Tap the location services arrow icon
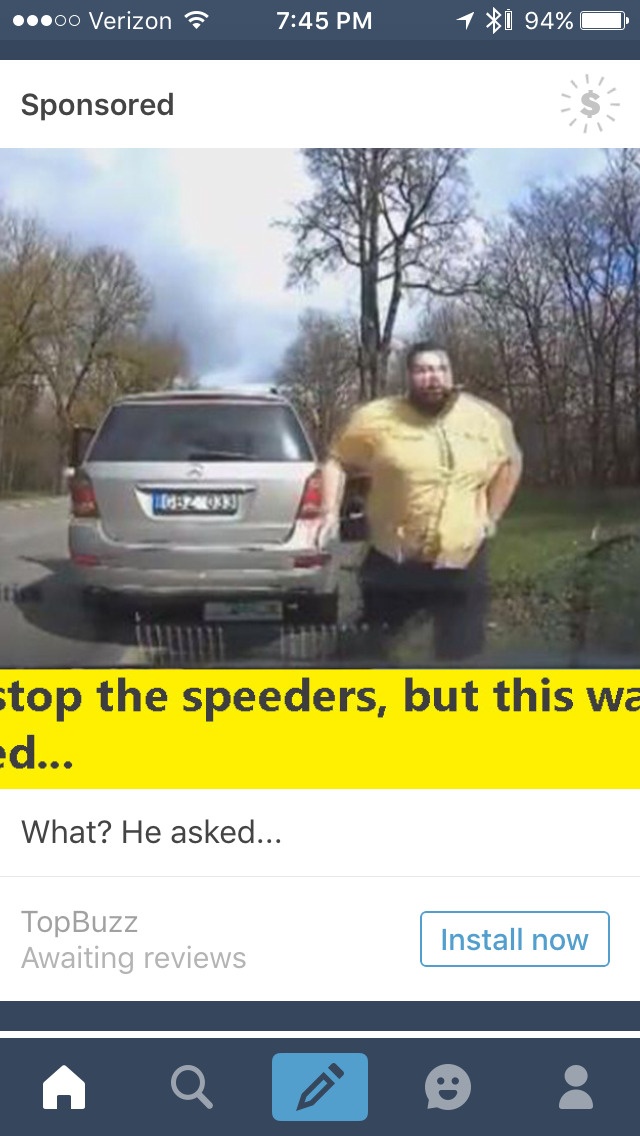This screenshot has height=1136, width=640. coord(465,20)
